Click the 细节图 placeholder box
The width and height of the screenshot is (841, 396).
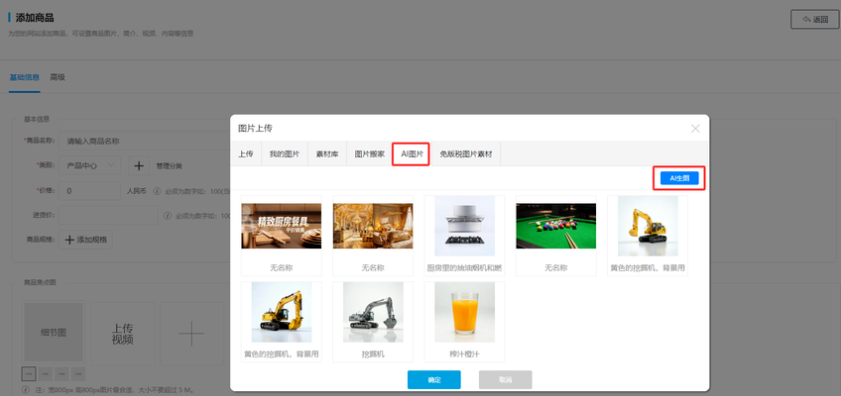tap(53, 333)
